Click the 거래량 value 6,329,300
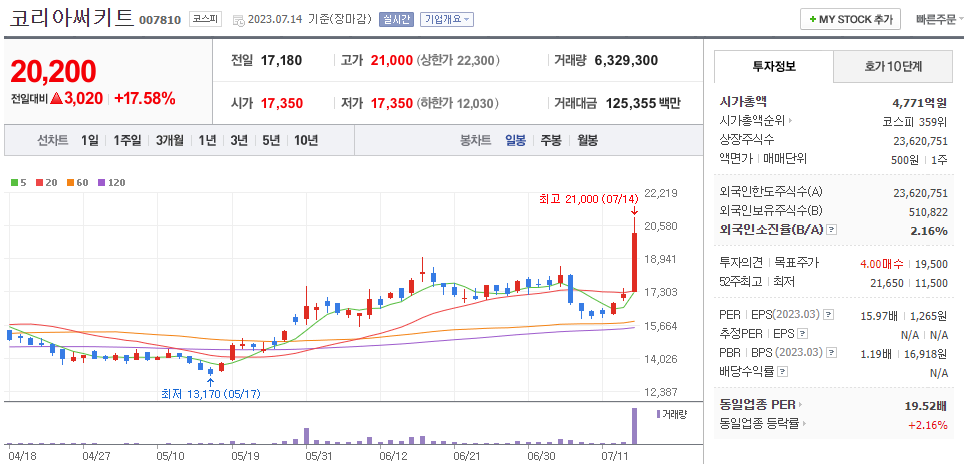 click(x=626, y=60)
